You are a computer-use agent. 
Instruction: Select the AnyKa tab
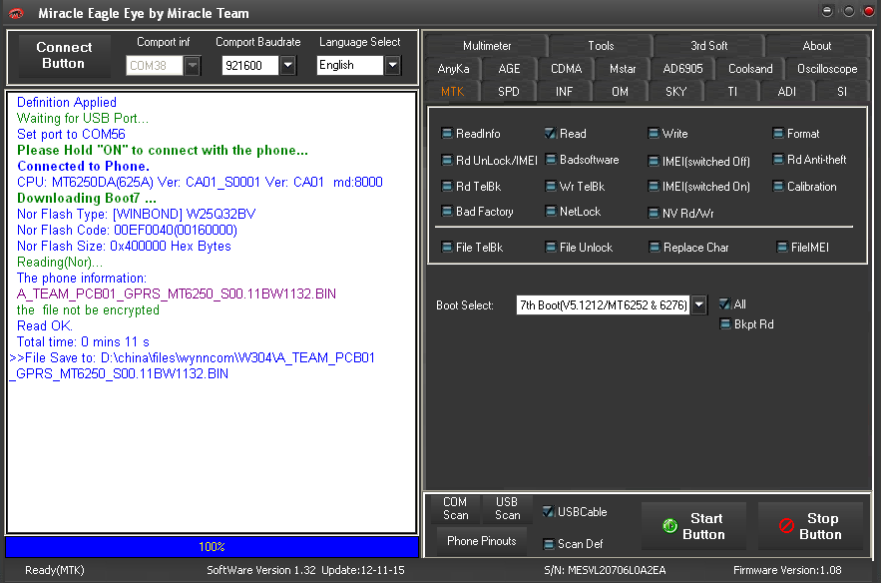(453, 69)
